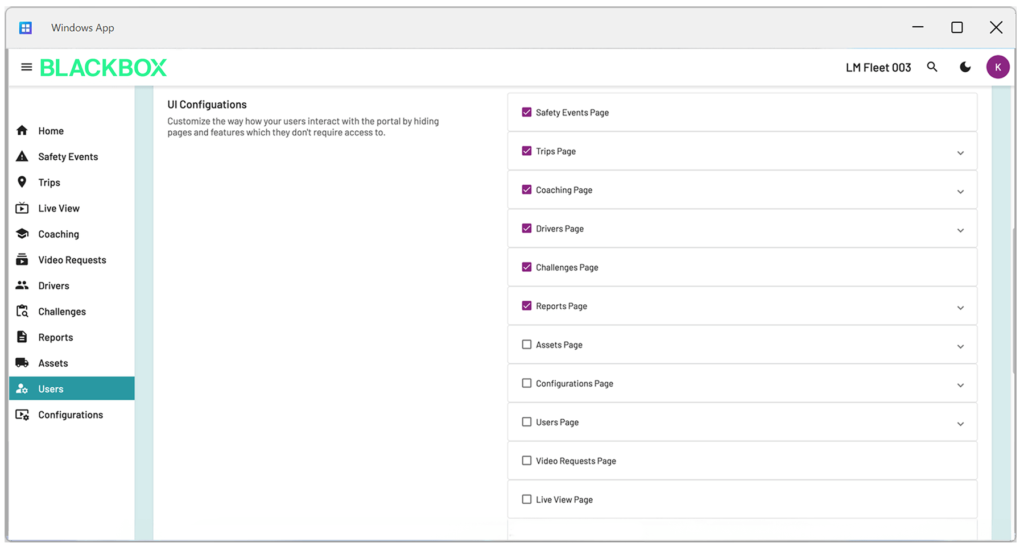1024x551 pixels.
Task: Click the UI Configuations heading
Action: pyautogui.click(x=207, y=104)
